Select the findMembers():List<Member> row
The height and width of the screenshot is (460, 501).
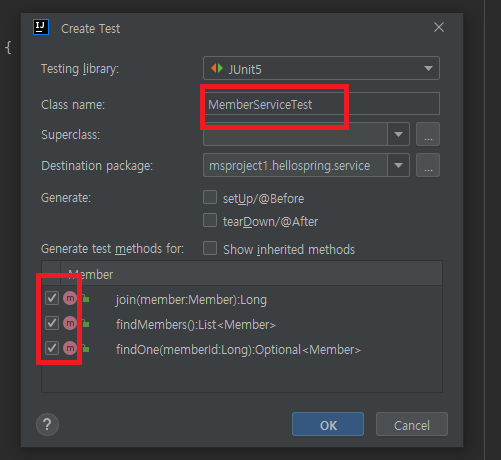(x=242, y=324)
